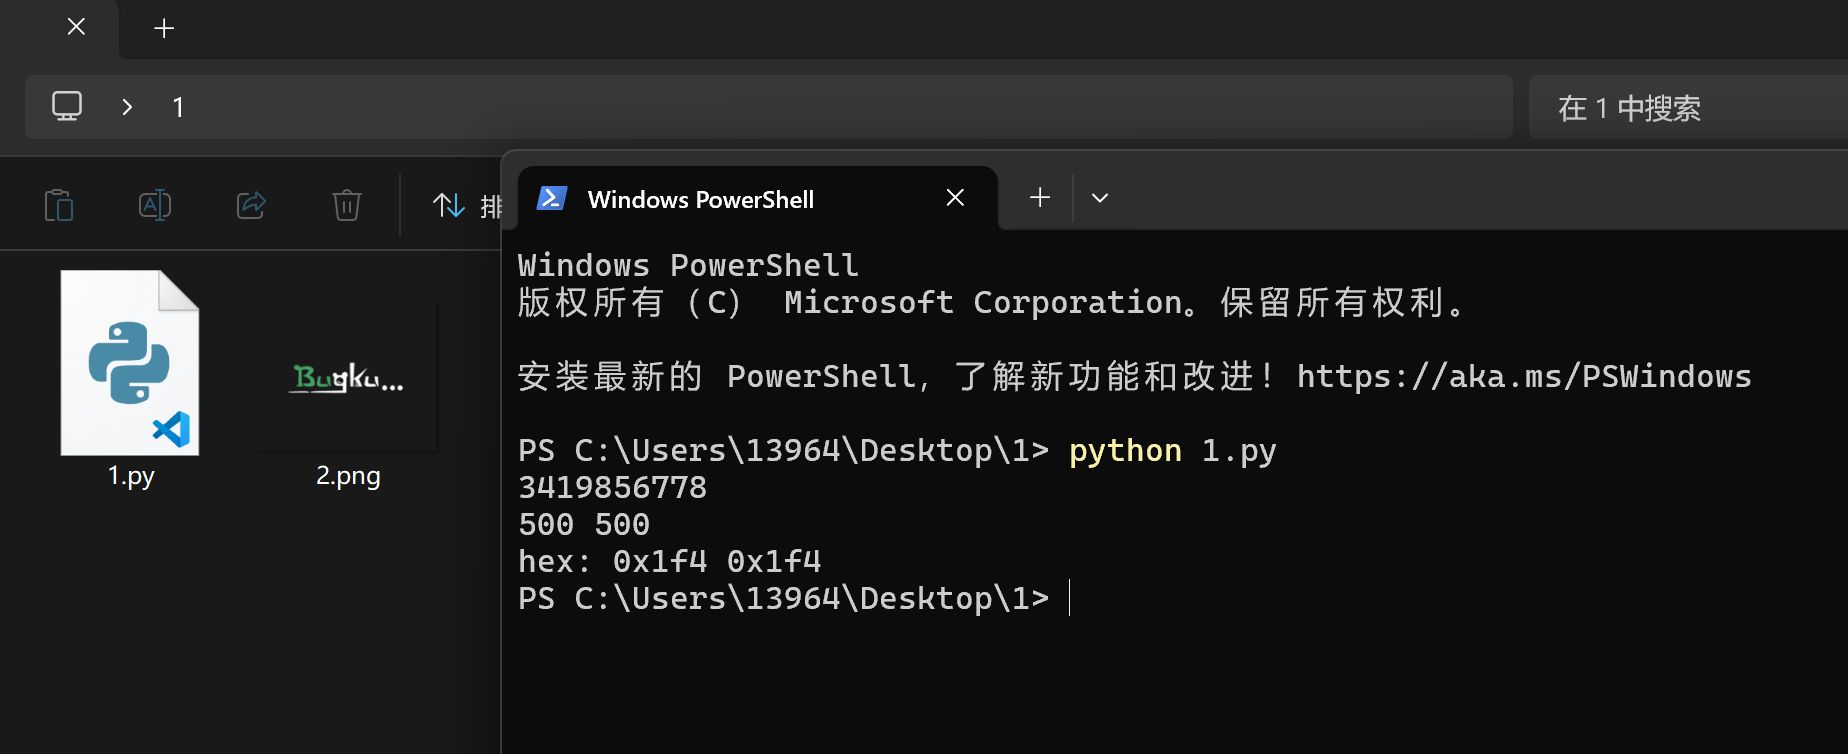The image size is (1848, 754).
Task: Click folder name 1 in address bar
Action: click(x=178, y=107)
